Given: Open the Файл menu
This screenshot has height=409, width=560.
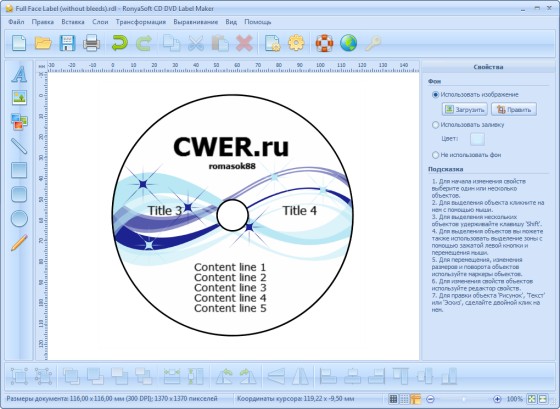Looking at the screenshot, I should pyautogui.click(x=16, y=22).
